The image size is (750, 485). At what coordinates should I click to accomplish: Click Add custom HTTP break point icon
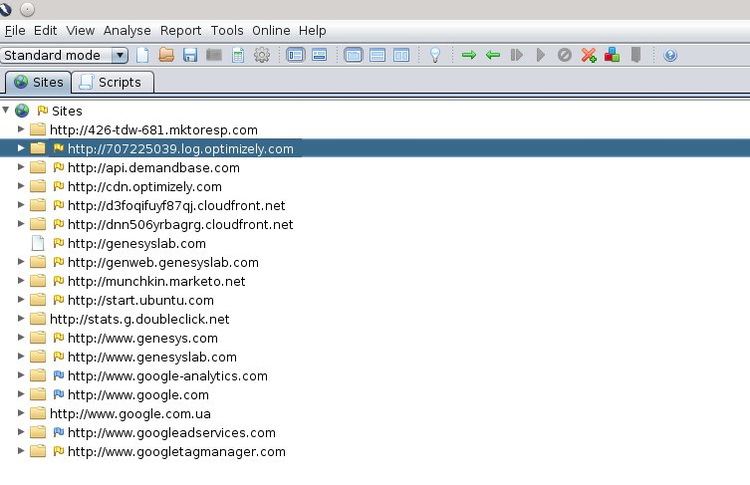point(589,55)
